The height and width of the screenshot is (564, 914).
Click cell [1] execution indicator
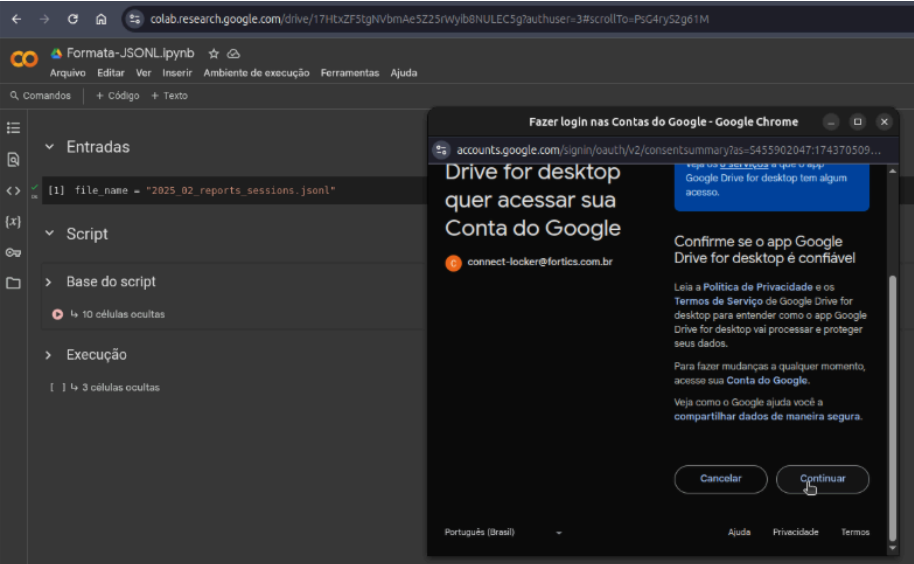56,191
